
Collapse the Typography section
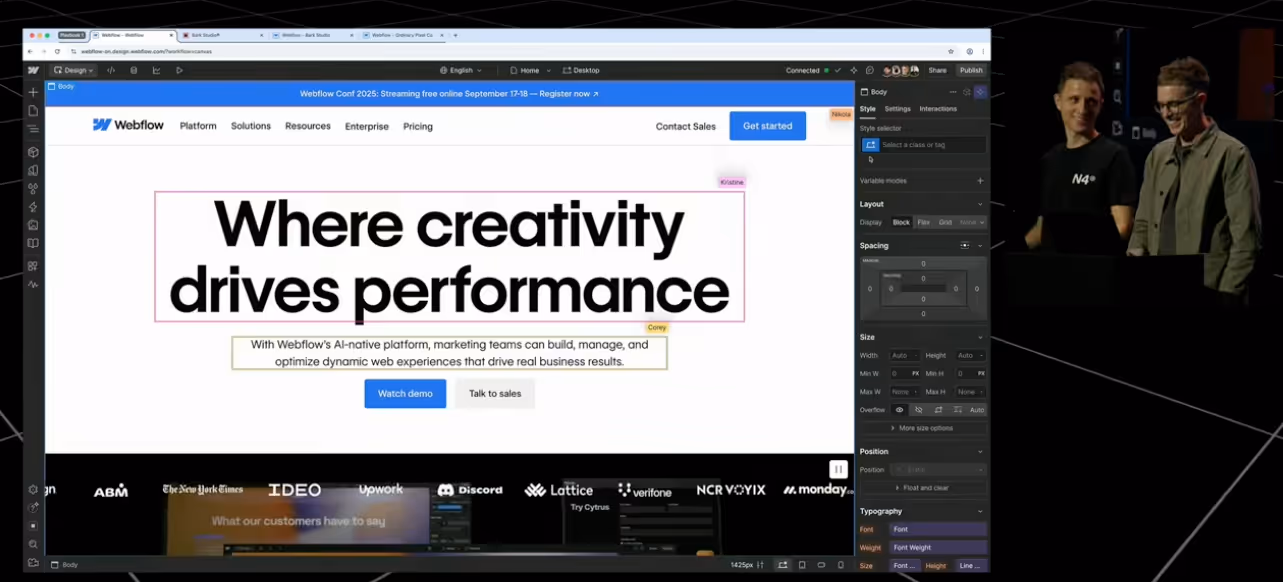pos(980,511)
